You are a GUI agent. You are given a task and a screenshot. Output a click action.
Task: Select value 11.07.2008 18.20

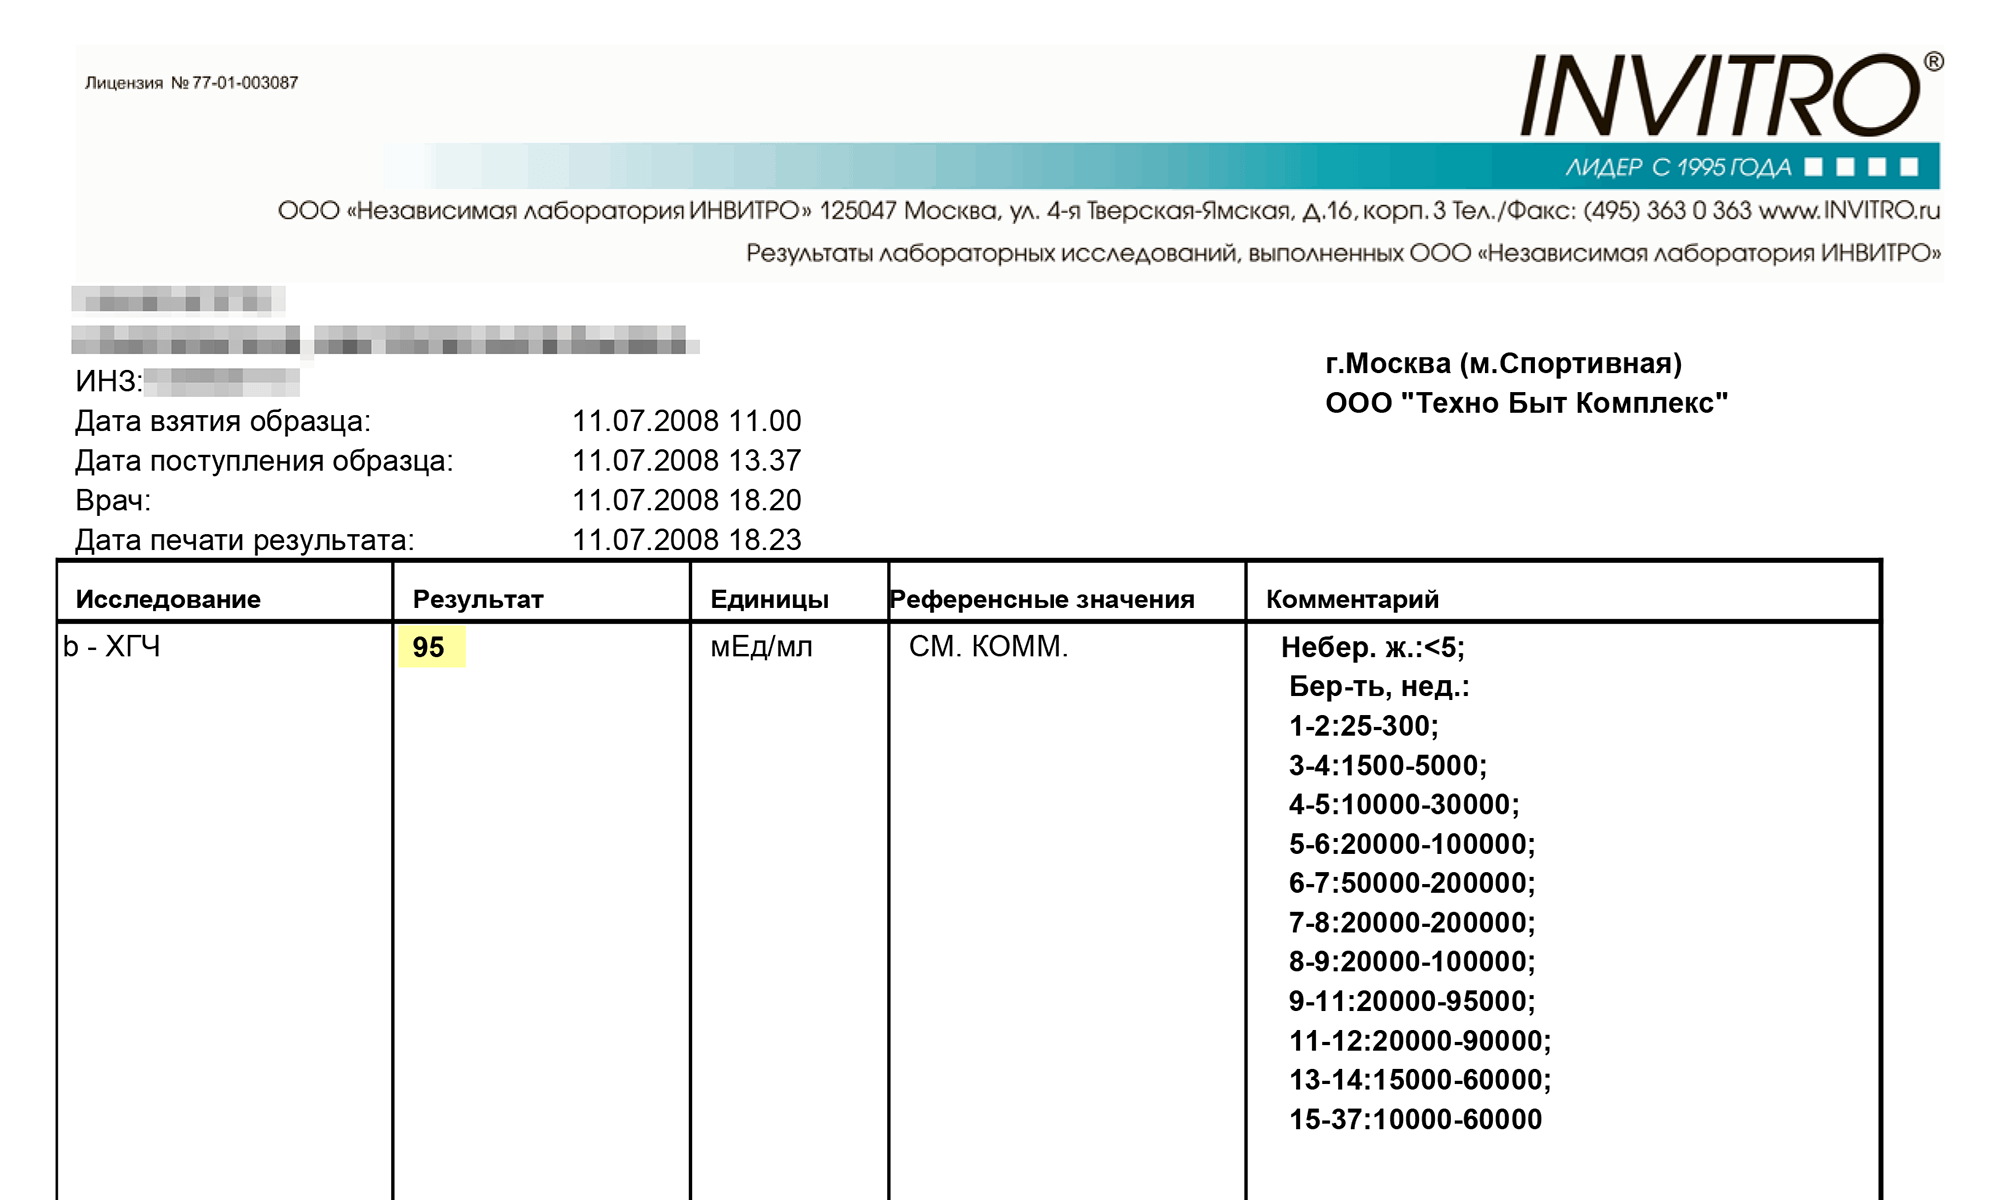coord(687,500)
